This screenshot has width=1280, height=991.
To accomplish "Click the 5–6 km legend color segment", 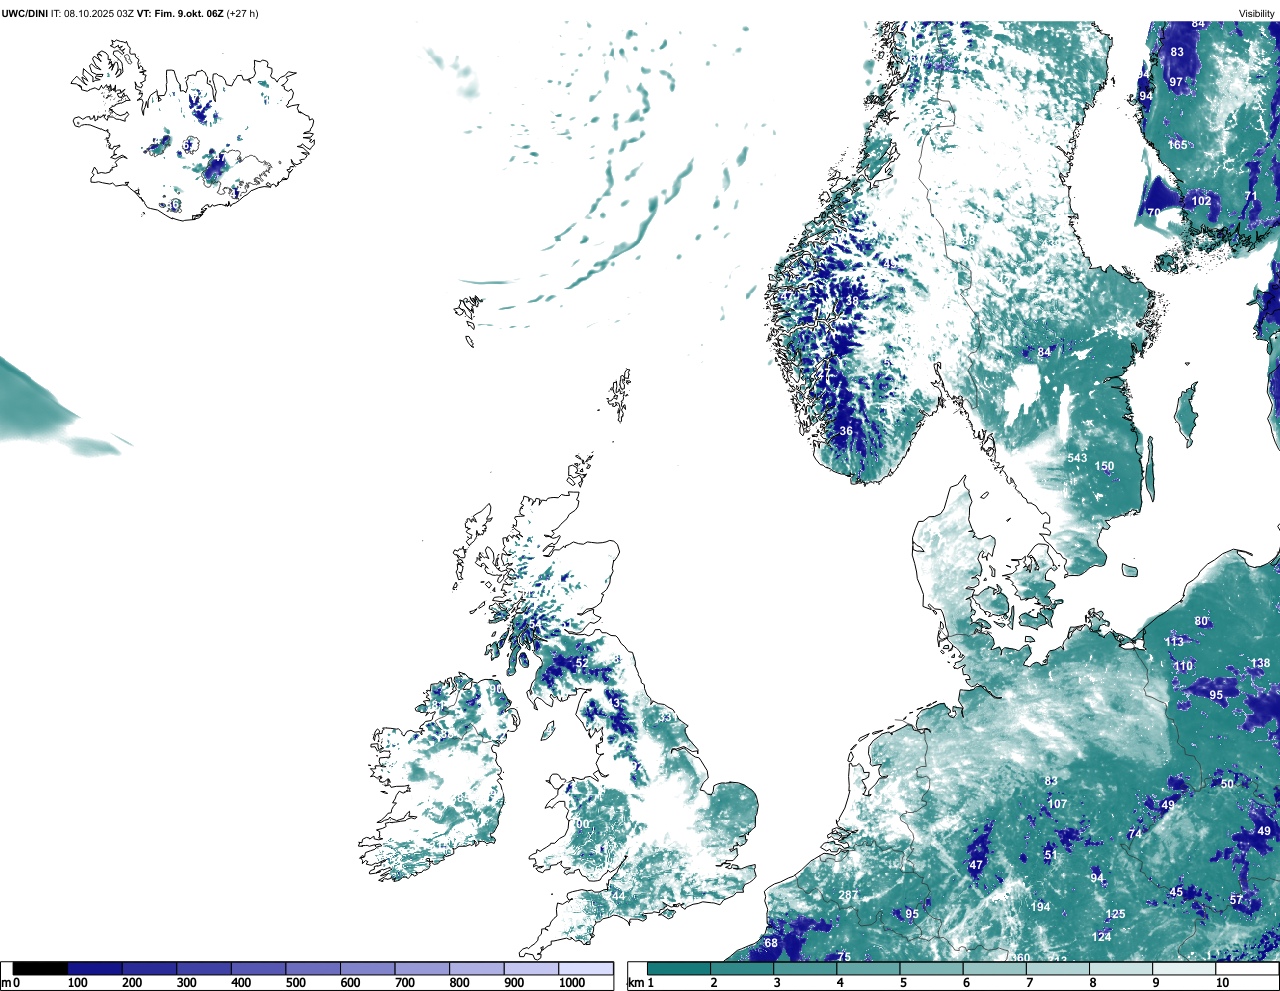I will [x=931, y=968].
